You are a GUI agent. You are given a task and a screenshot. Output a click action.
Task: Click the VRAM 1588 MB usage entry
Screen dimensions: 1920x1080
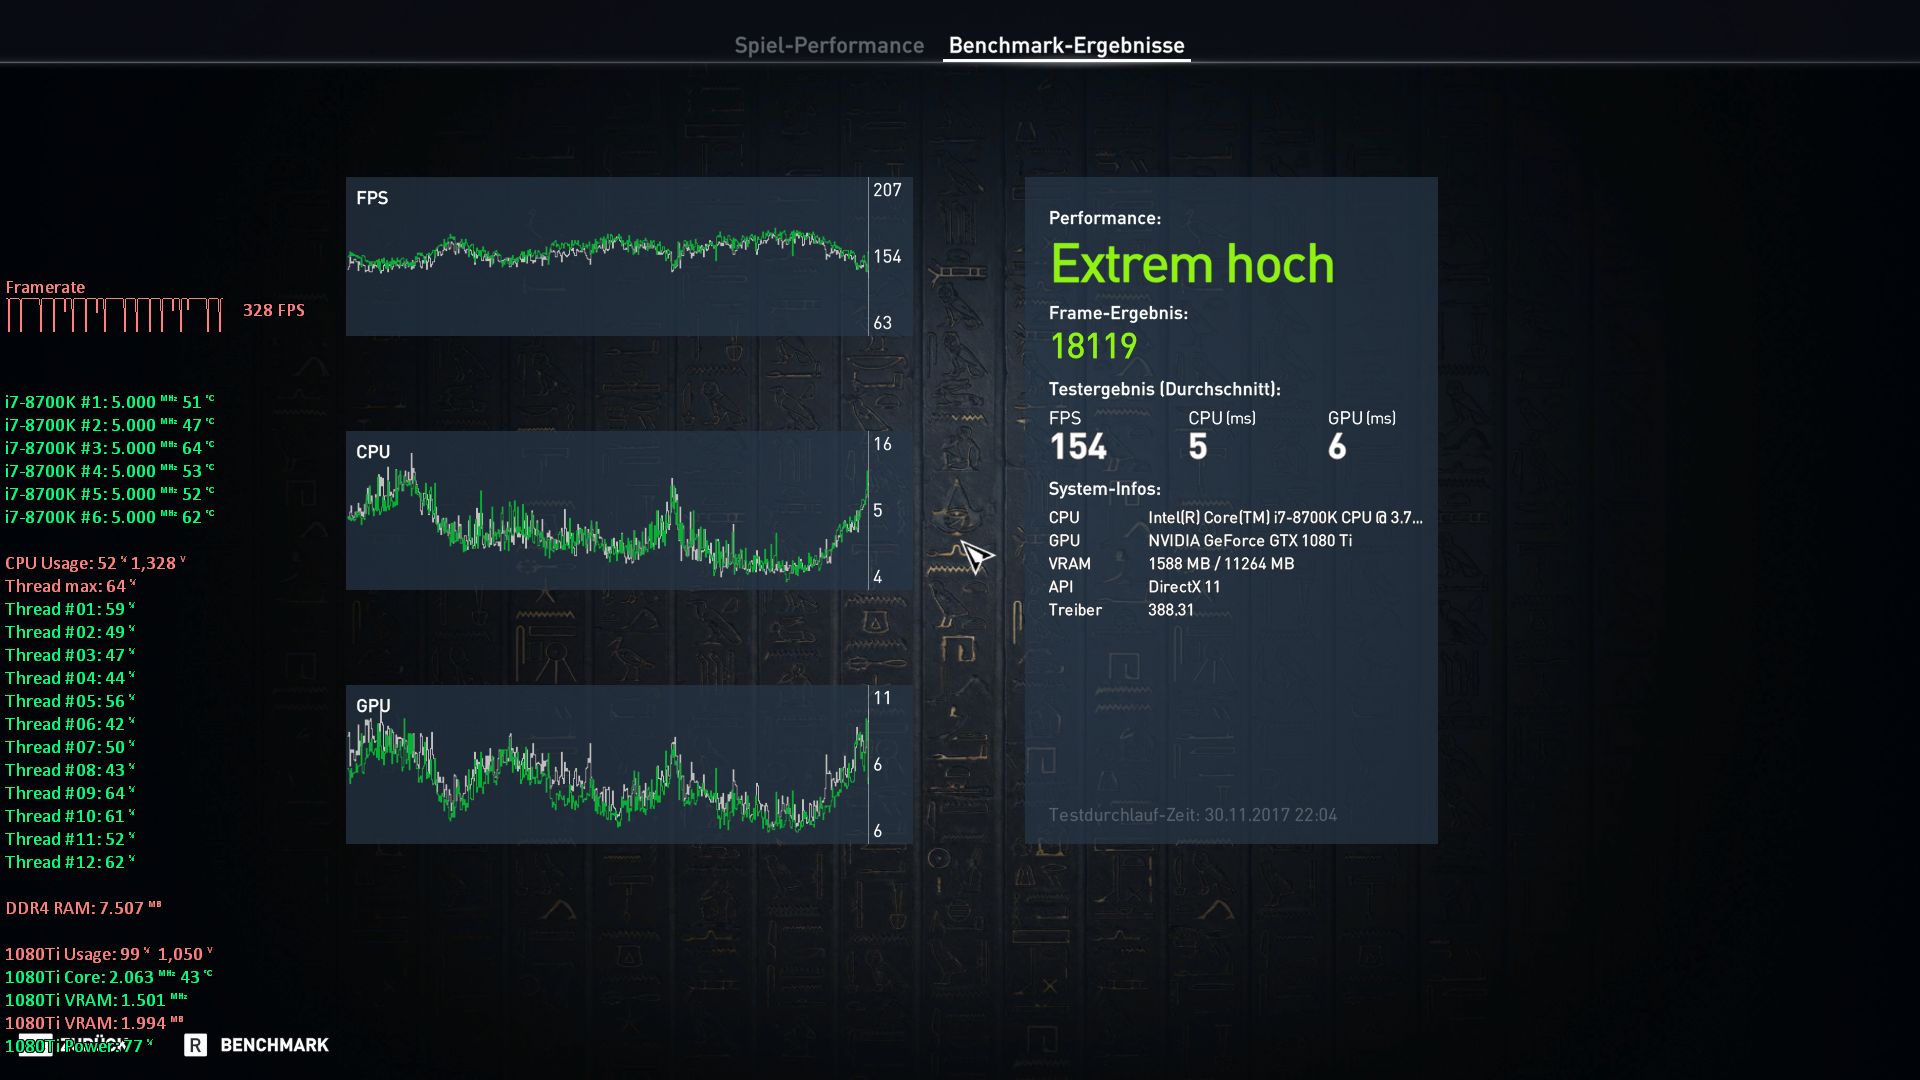1220,564
